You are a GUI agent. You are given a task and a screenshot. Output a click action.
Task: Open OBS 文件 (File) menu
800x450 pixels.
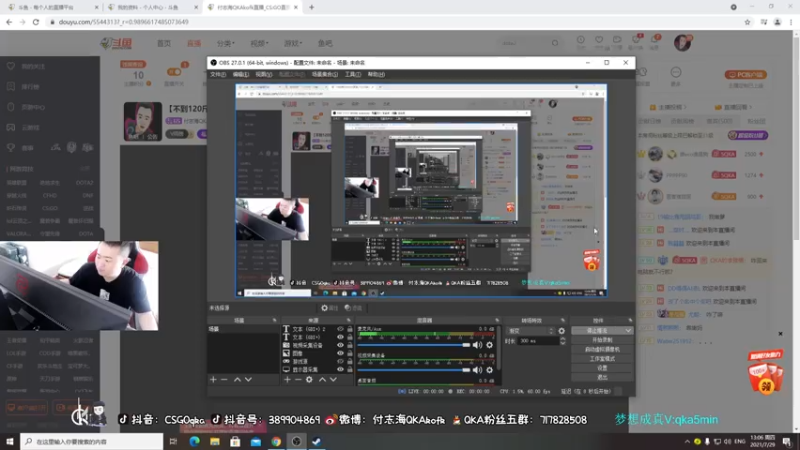(x=218, y=74)
